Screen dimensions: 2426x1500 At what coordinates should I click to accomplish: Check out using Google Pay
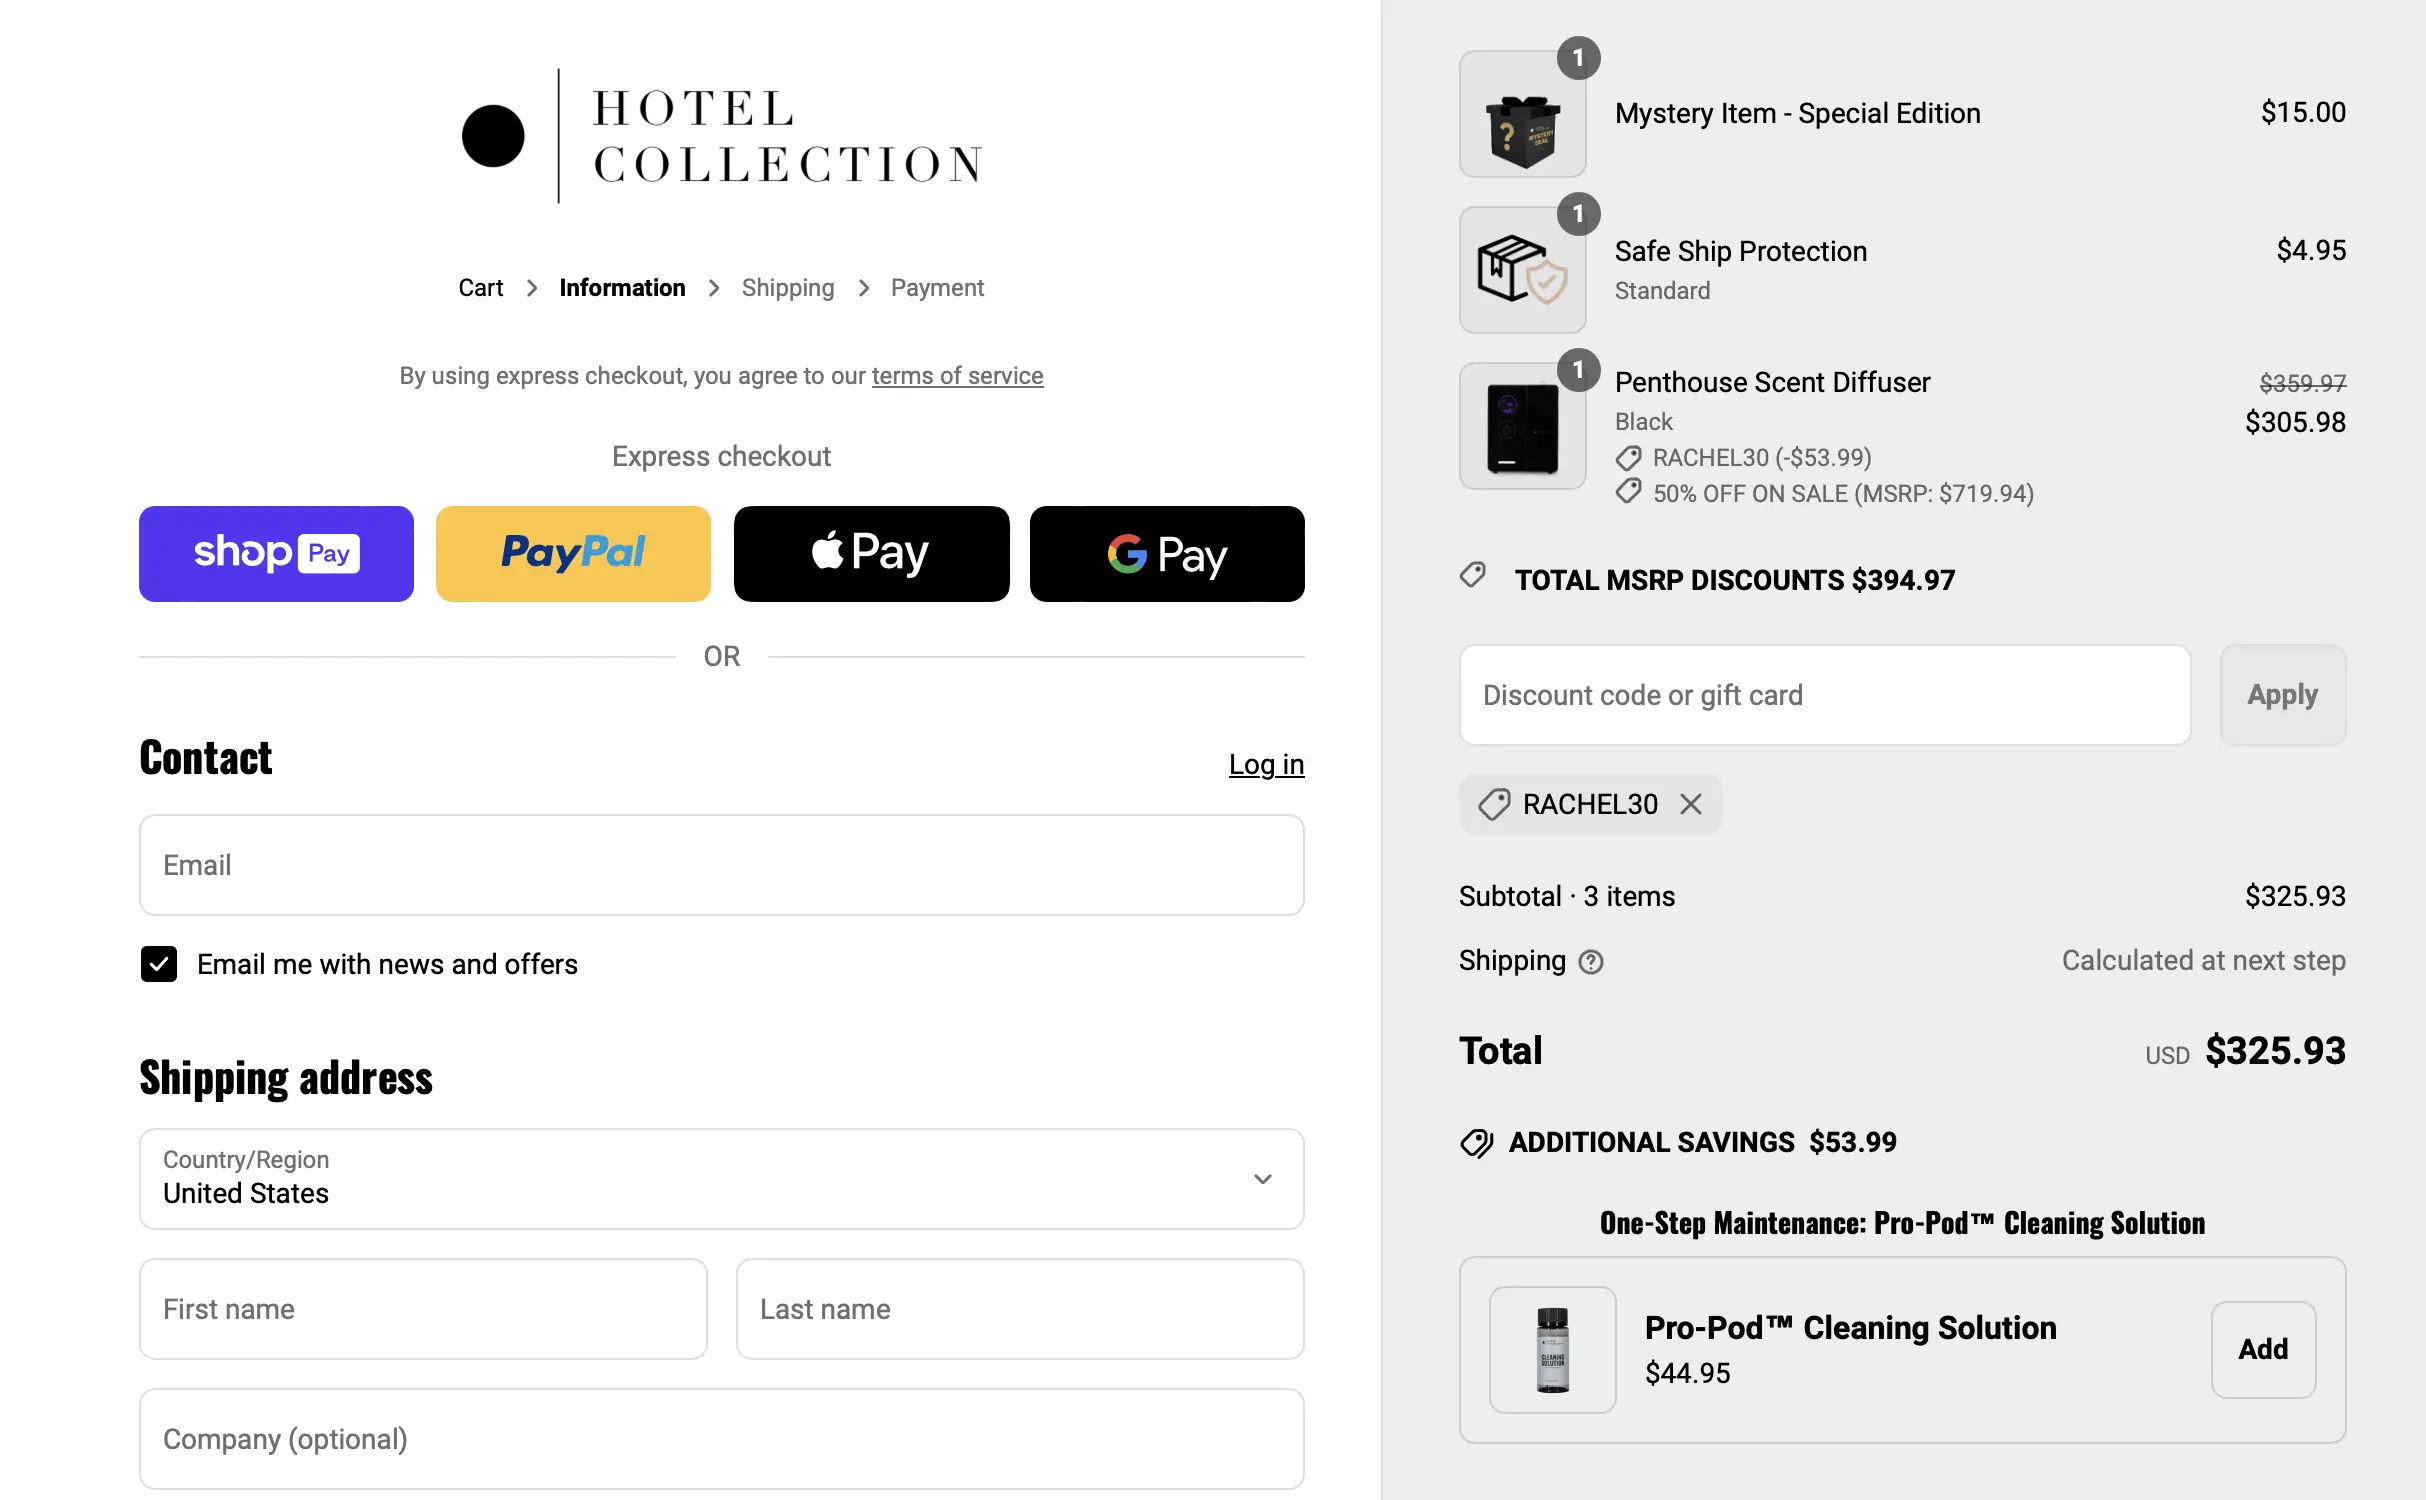tap(1167, 554)
